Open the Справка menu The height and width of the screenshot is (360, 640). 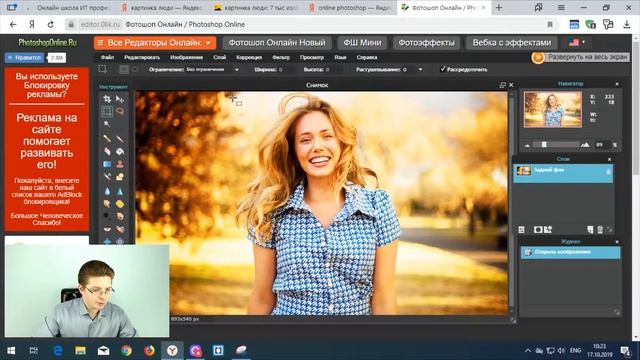coord(367,57)
